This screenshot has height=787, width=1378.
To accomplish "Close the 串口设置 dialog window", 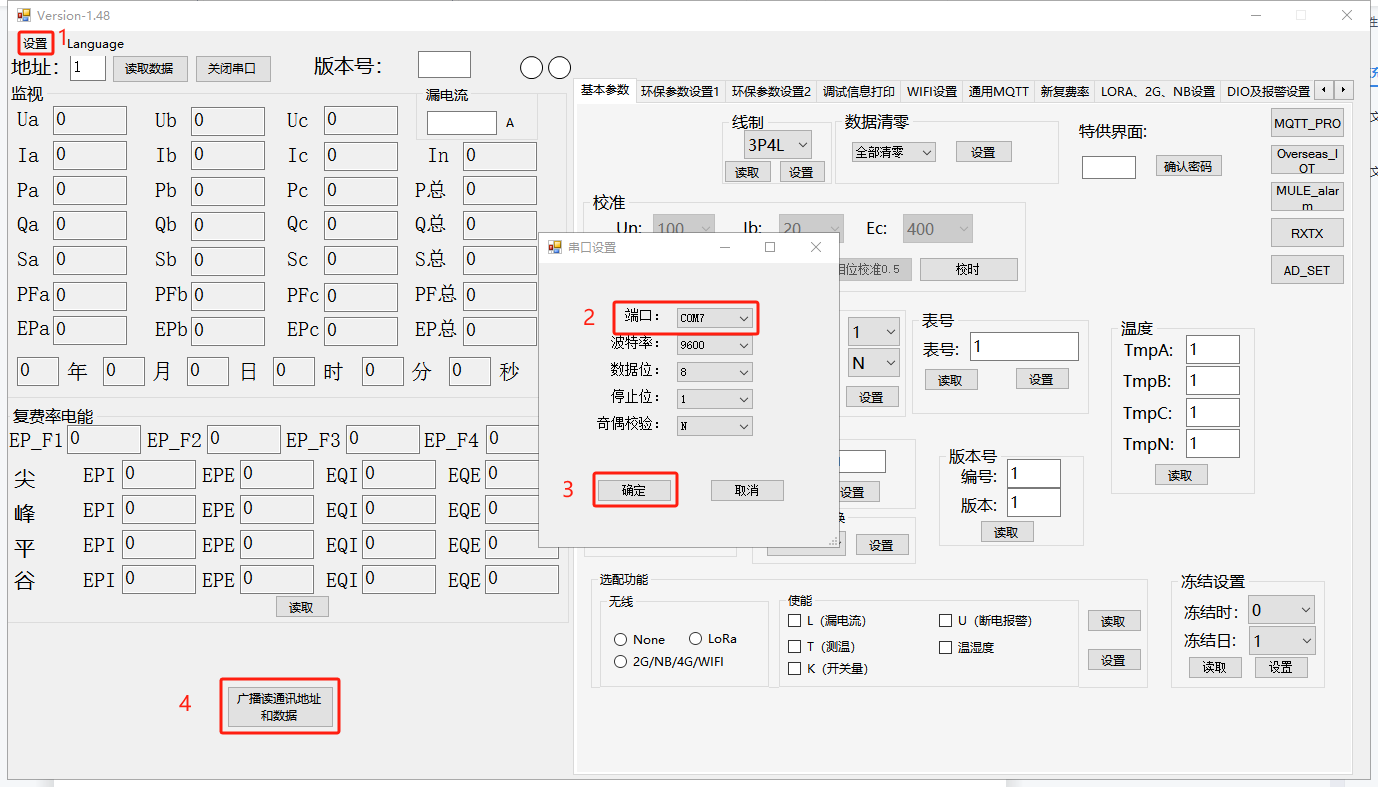I will click(x=815, y=247).
